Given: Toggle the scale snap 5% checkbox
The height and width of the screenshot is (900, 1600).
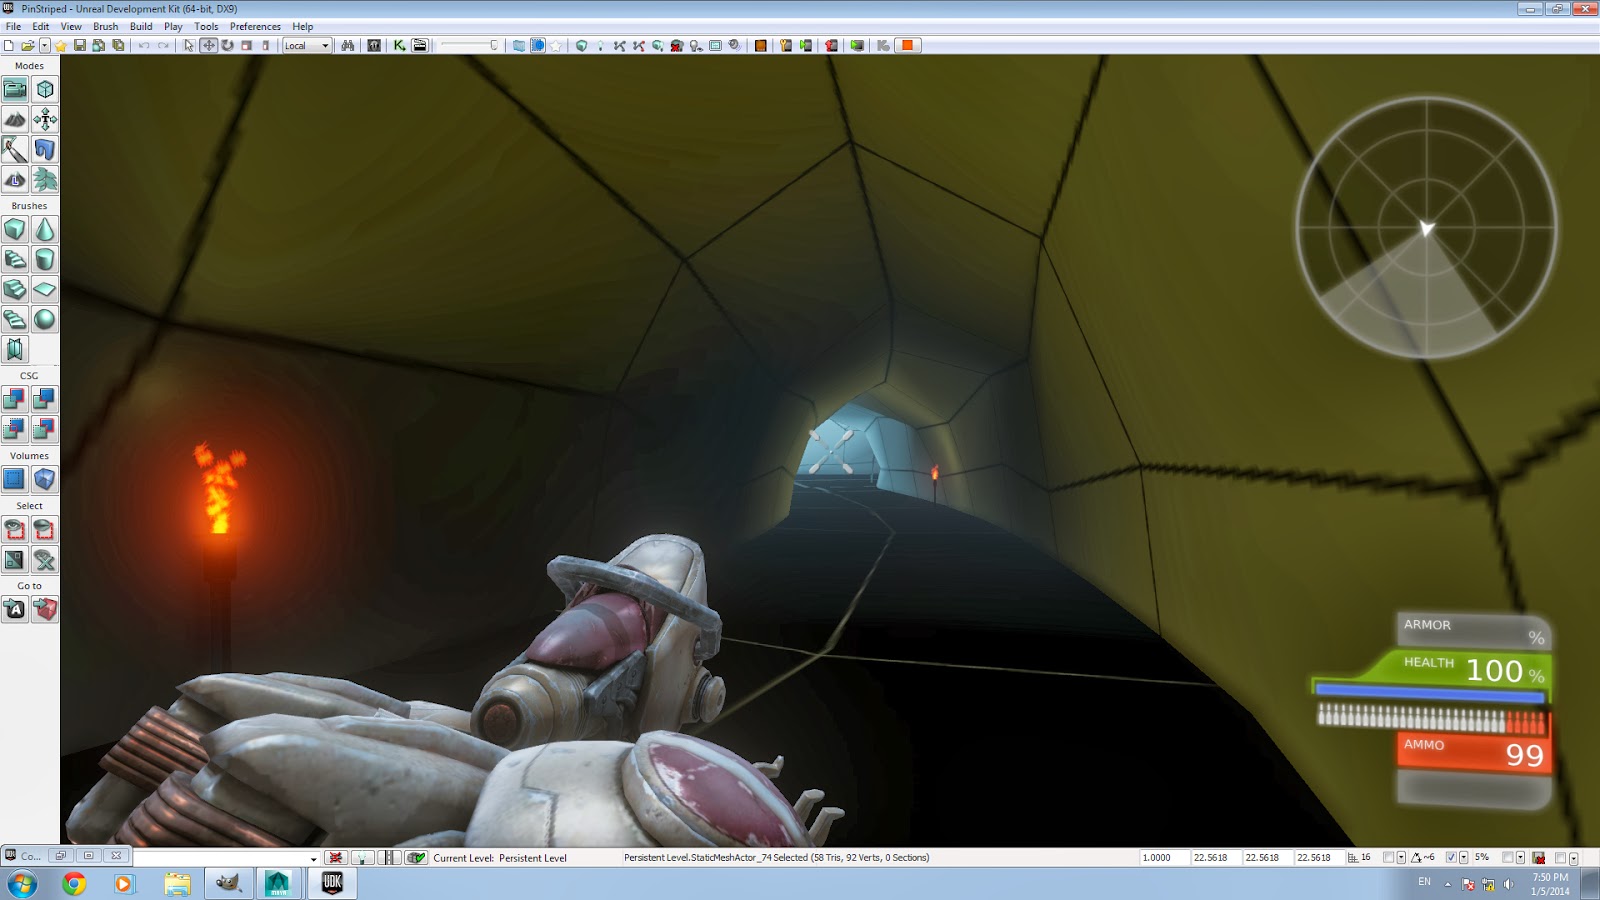Looking at the screenshot, I should coord(1507,858).
